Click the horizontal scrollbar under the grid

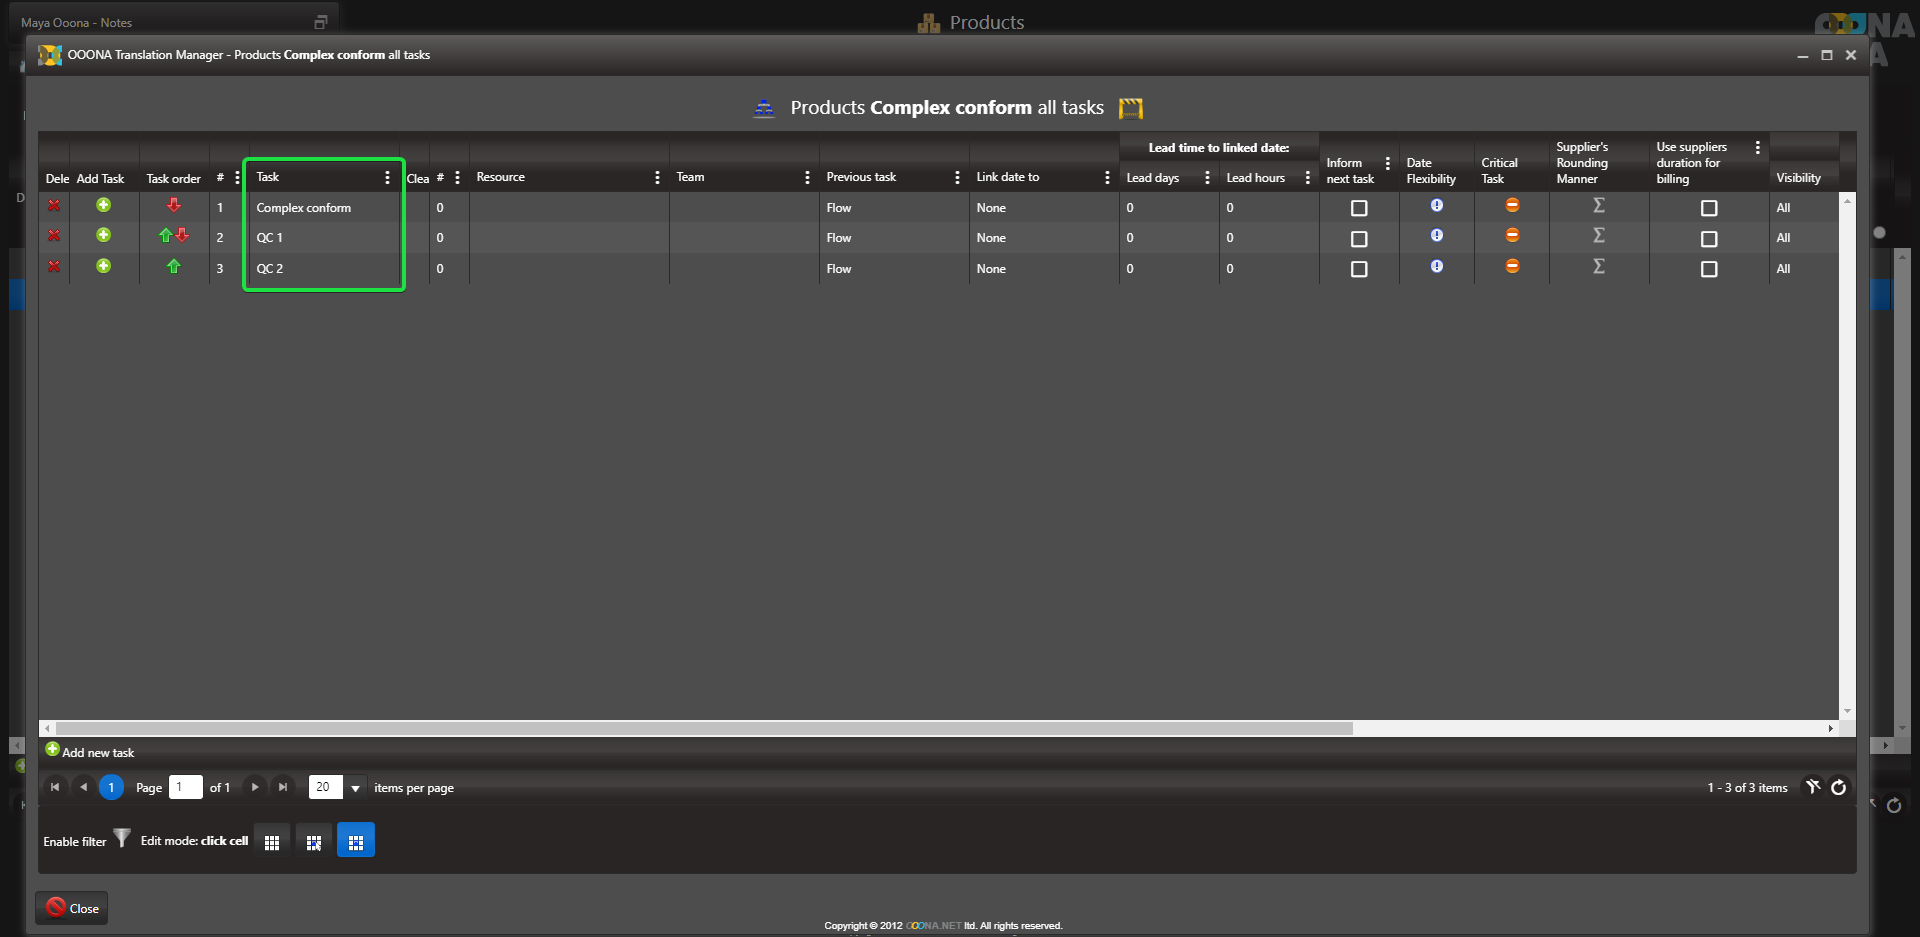700,728
